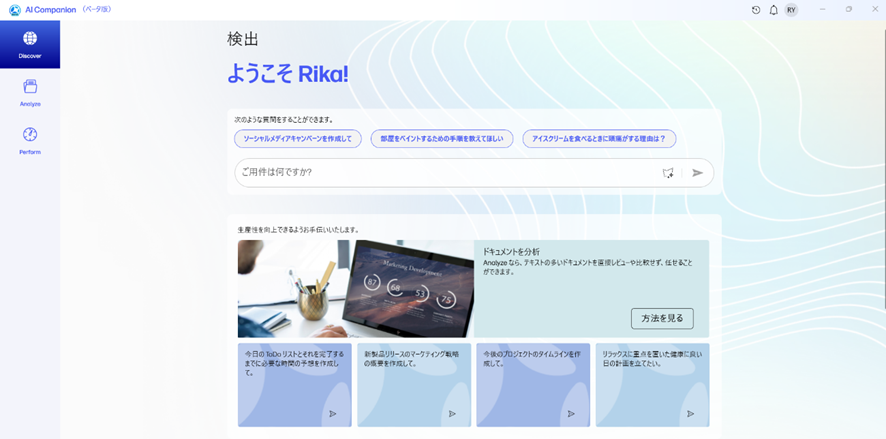Click the (ベータ版) label in title bar
The image size is (886, 439).
click(x=98, y=10)
